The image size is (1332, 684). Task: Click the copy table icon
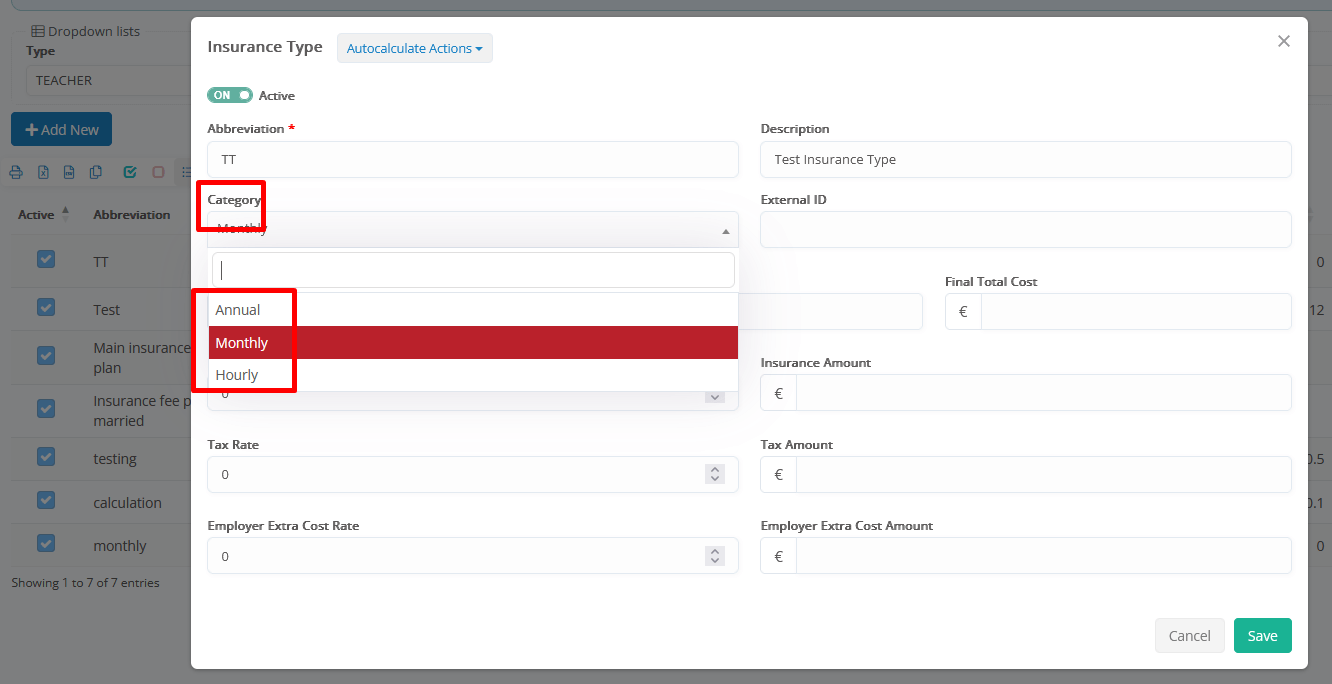[96, 172]
